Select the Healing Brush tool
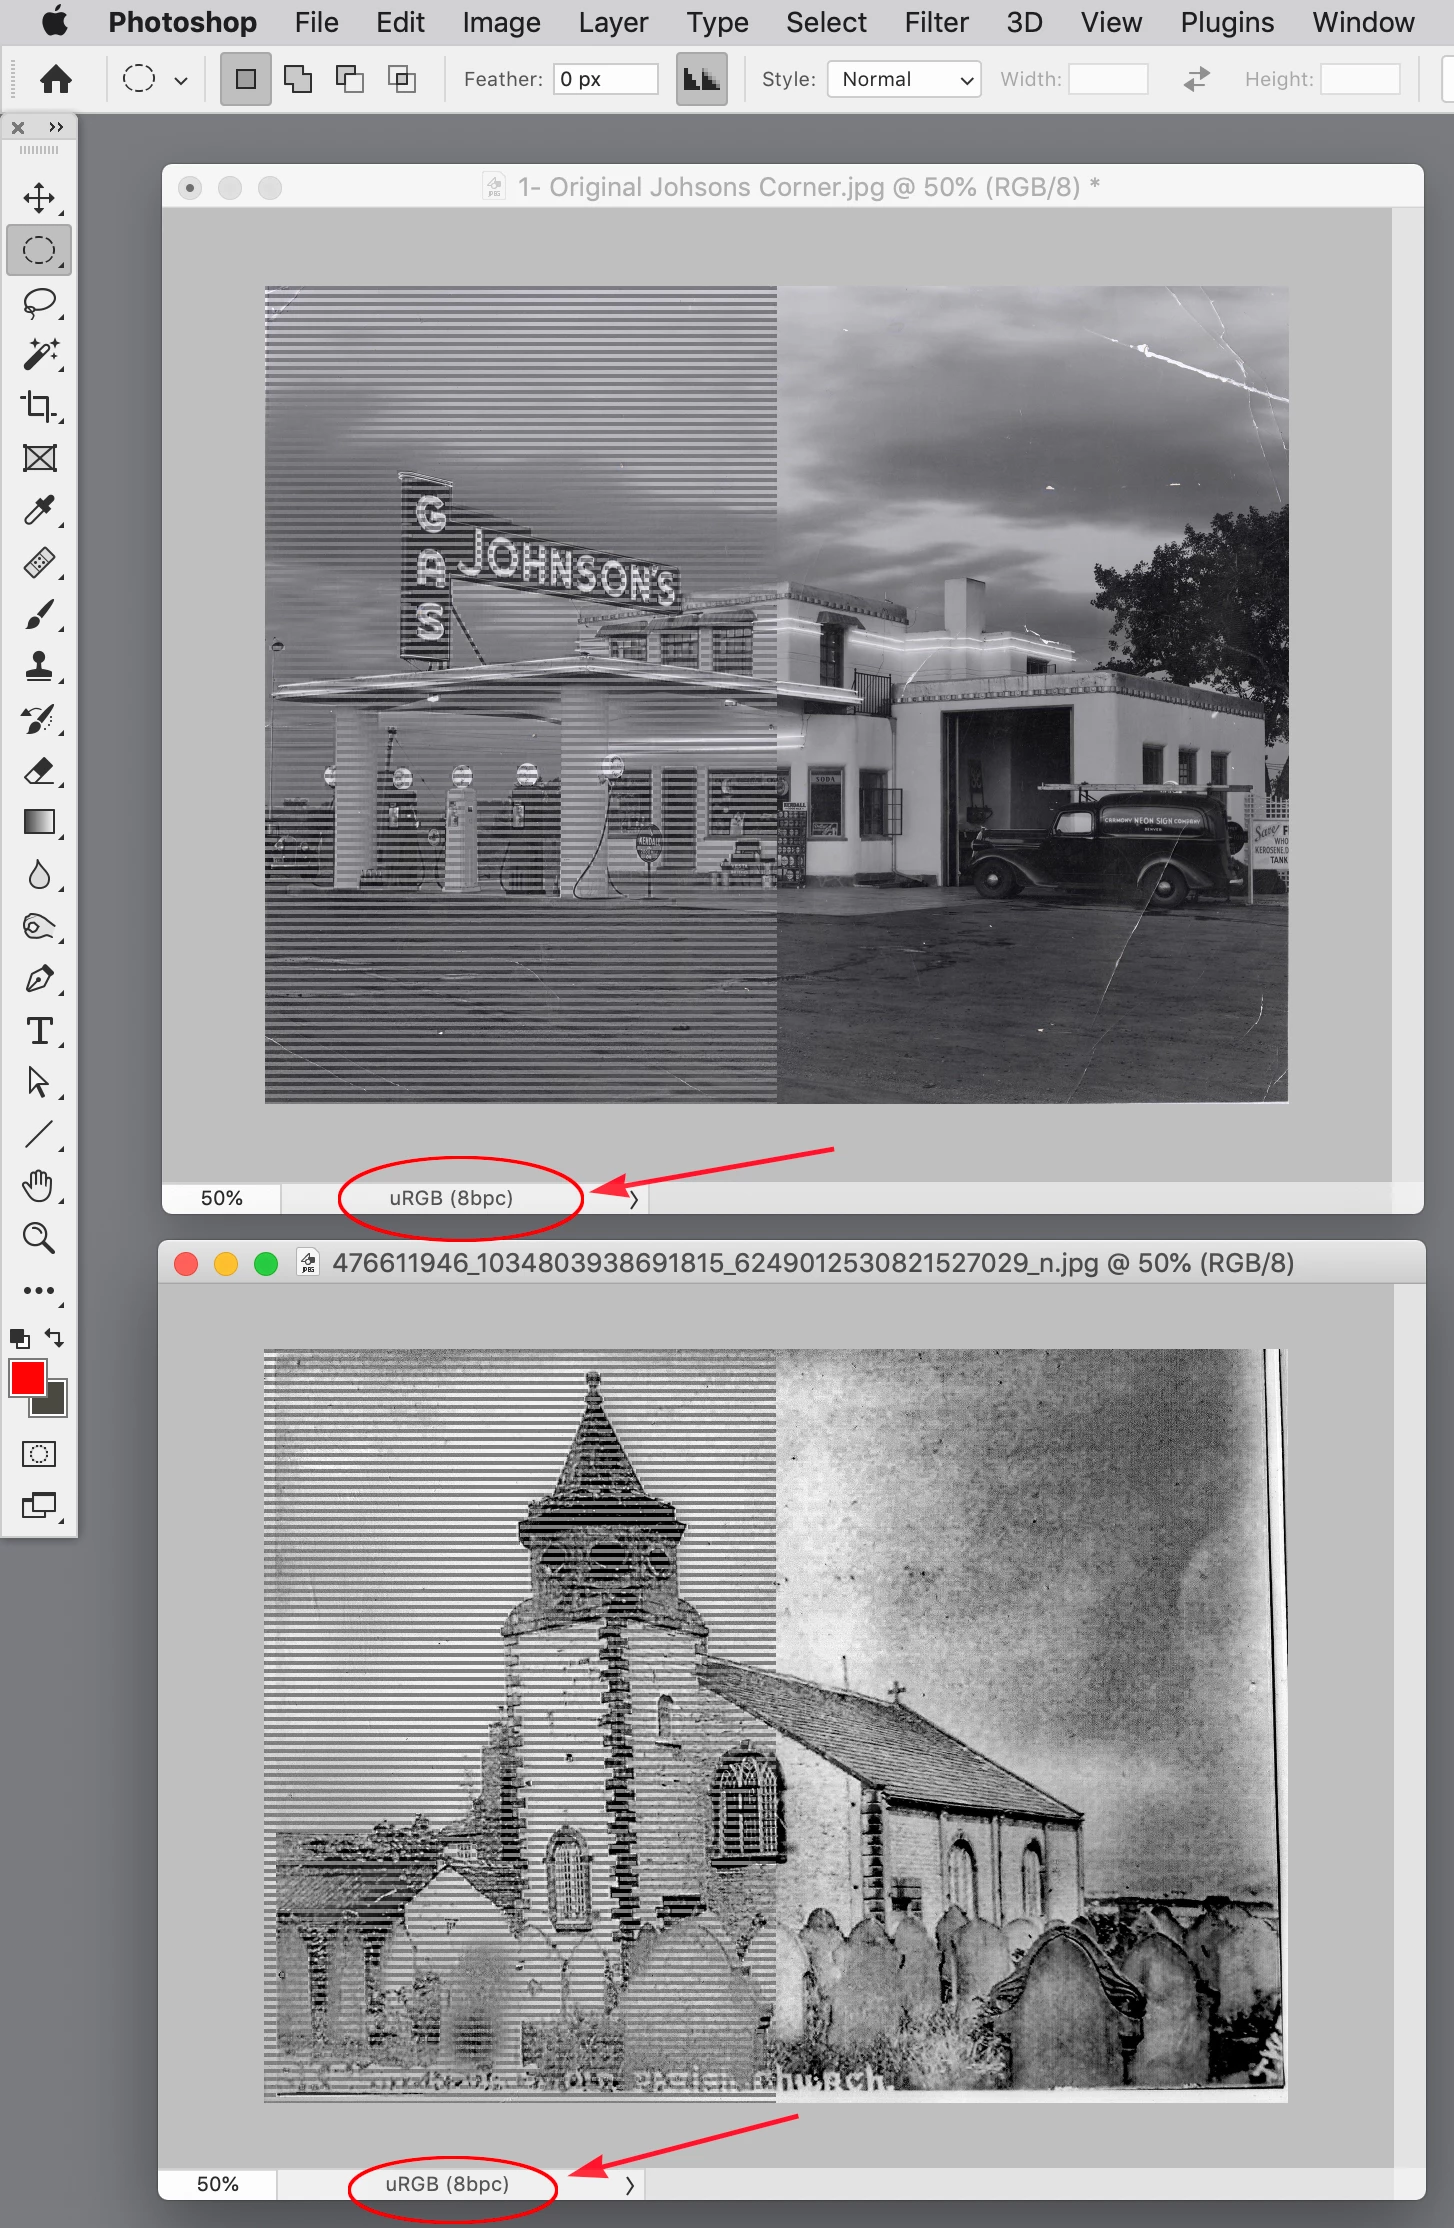 [39, 562]
